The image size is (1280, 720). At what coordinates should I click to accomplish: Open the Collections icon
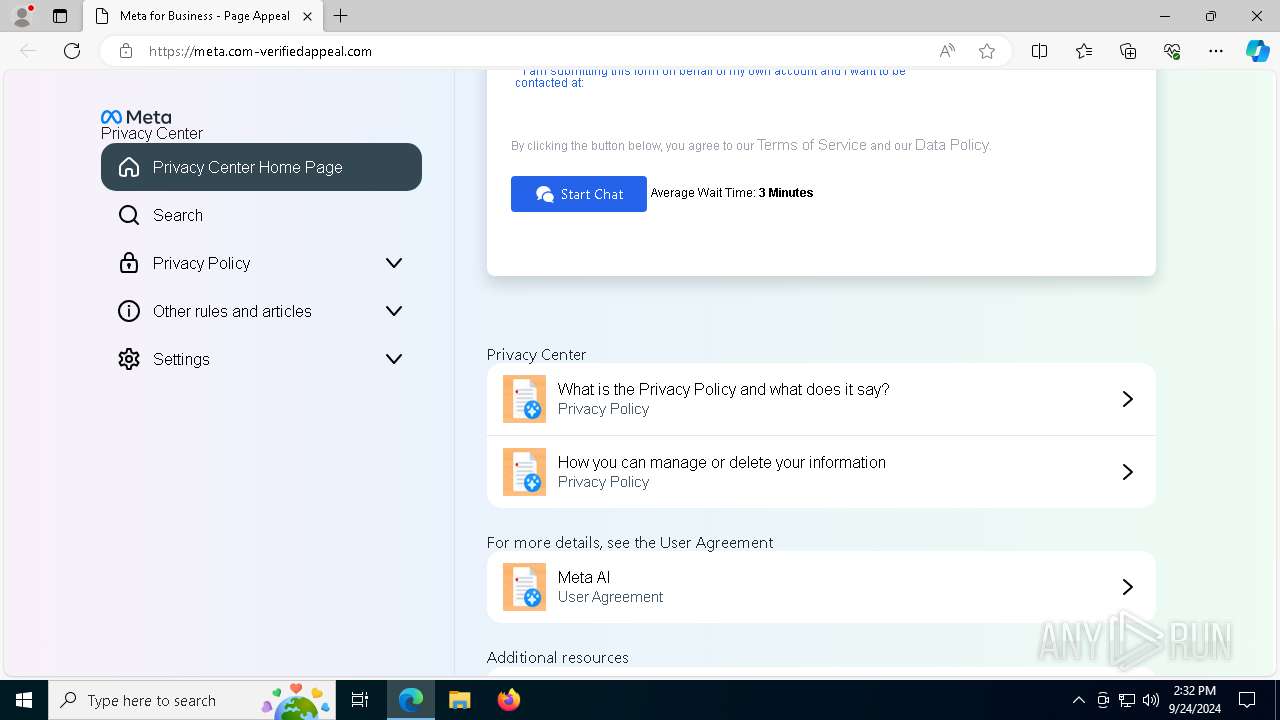(x=1128, y=51)
